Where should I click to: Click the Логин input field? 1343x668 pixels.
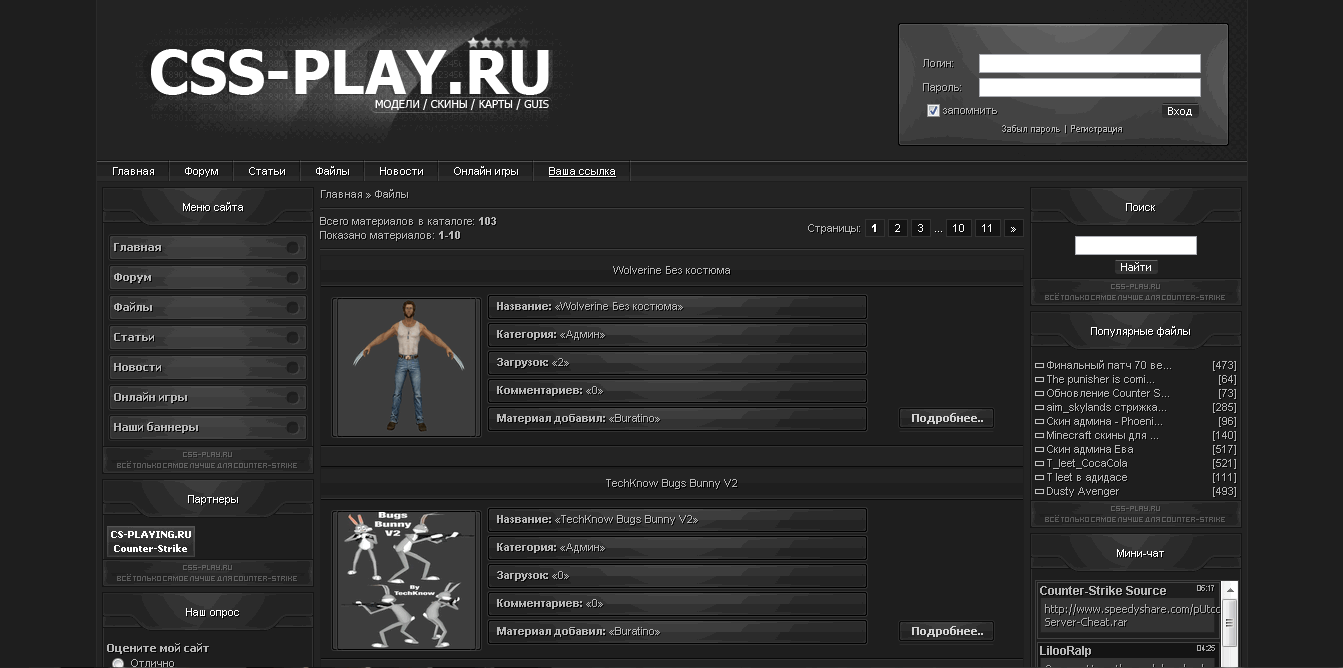point(1089,64)
